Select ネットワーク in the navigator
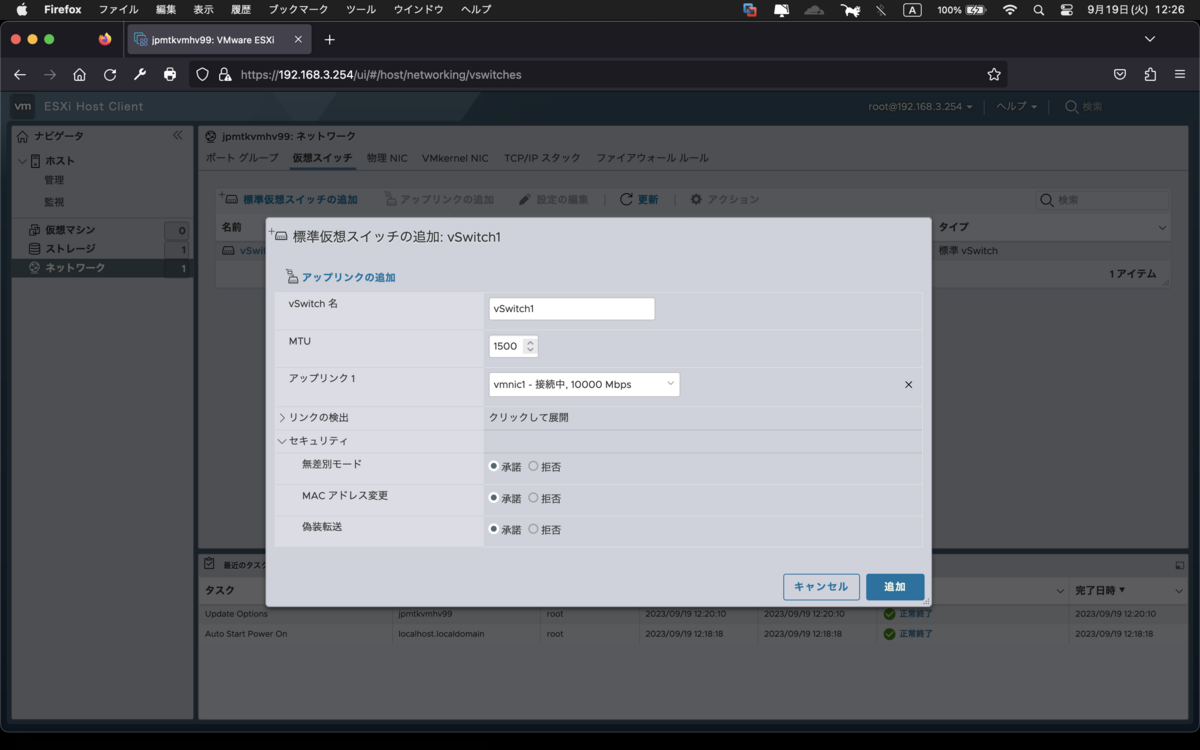The width and height of the screenshot is (1200, 750). point(75,268)
